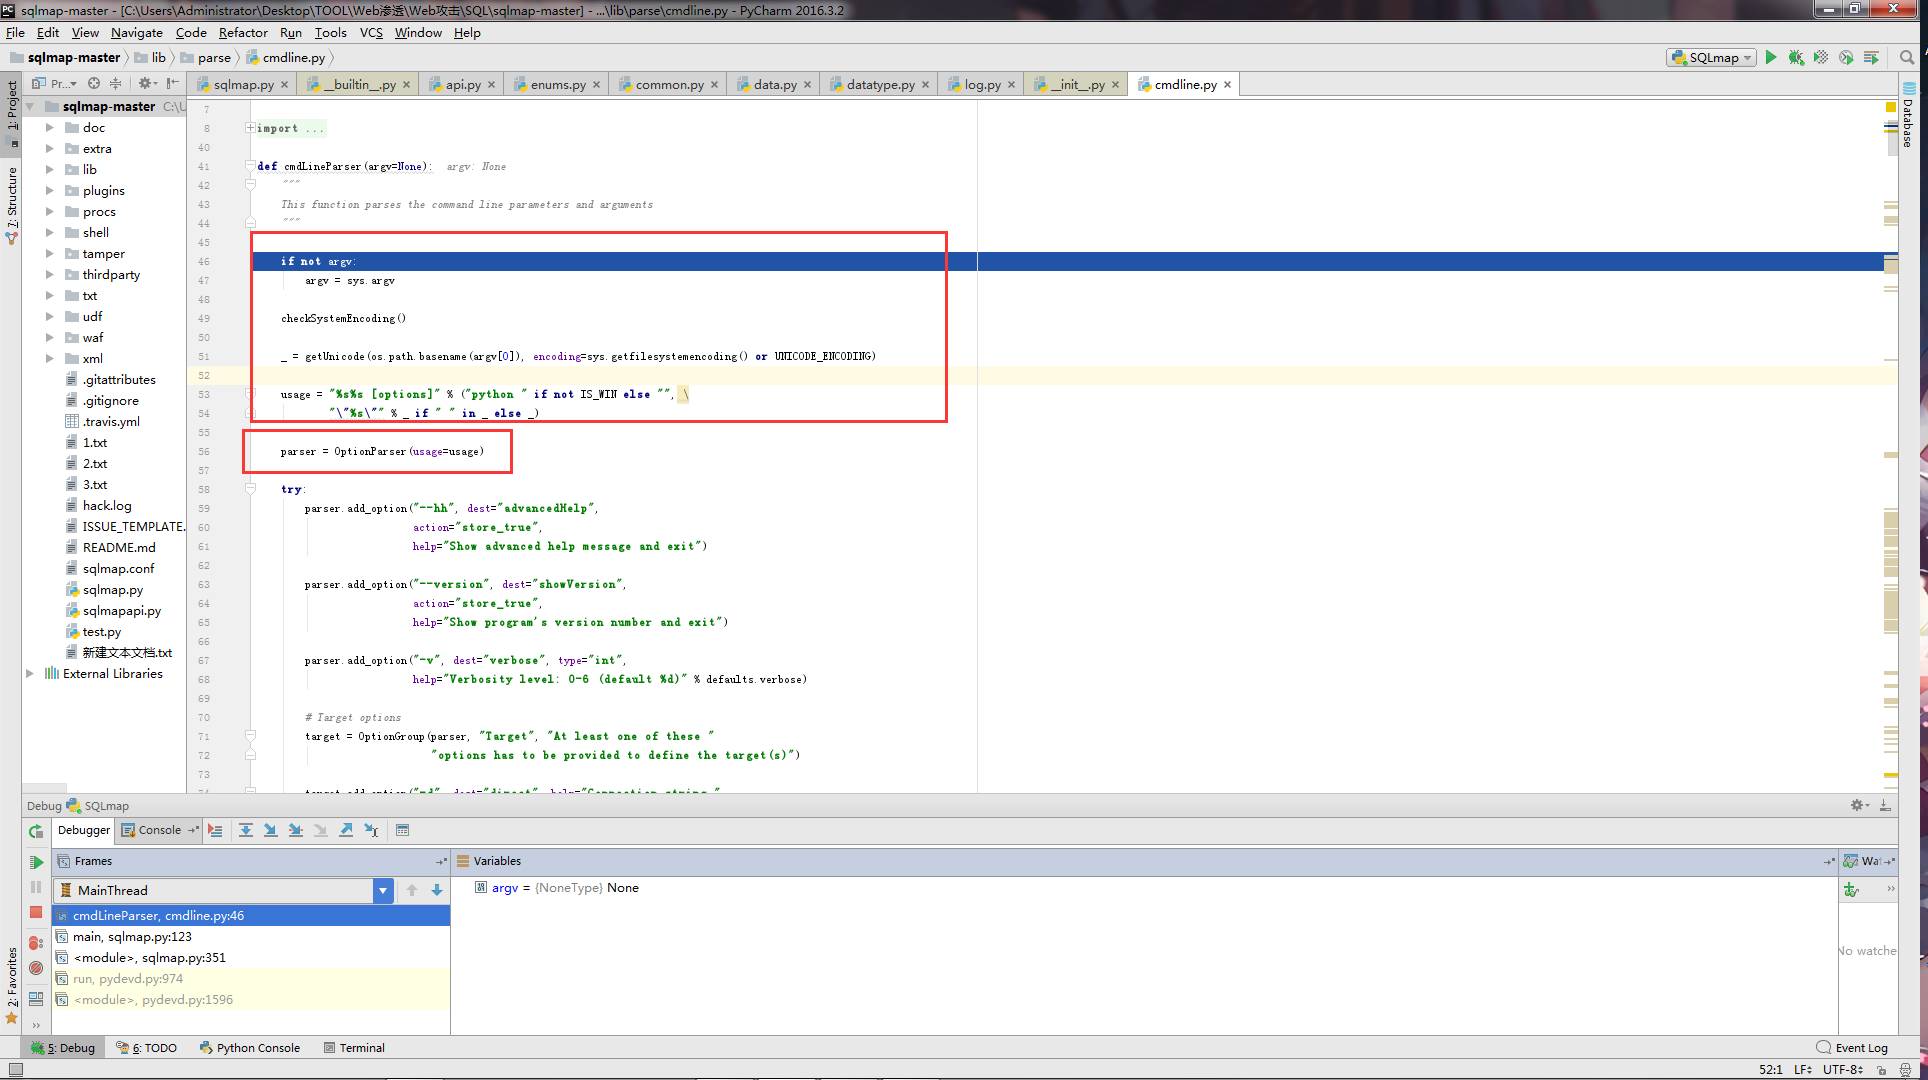1928x1080 pixels.
Task: Rerun SQLmap debug session icon
Action: tap(36, 831)
